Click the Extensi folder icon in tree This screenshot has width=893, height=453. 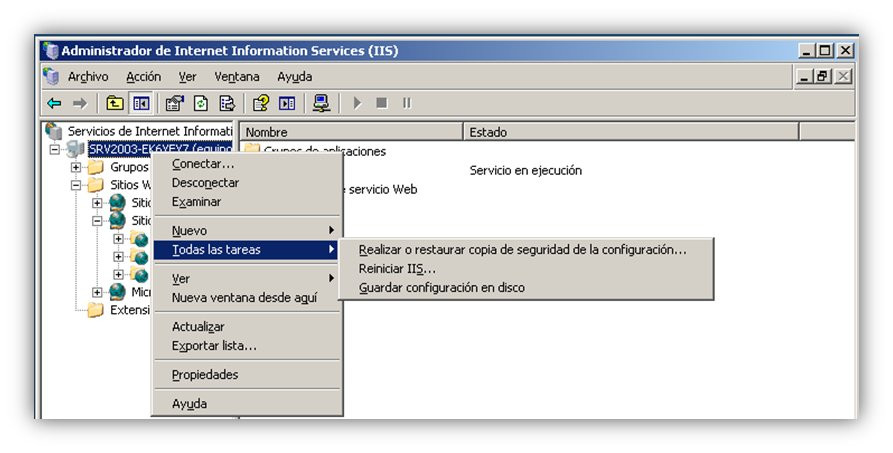click(96, 309)
